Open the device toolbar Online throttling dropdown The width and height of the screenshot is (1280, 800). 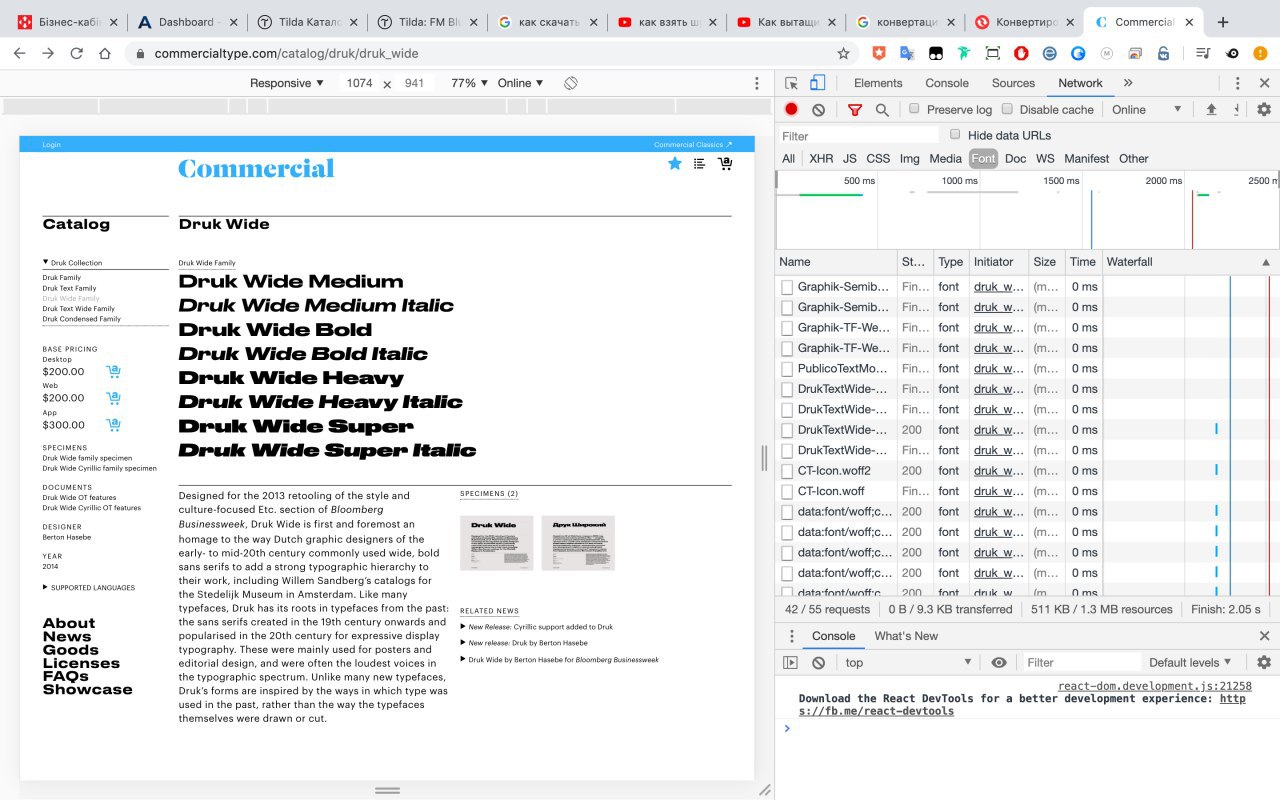(520, 83)
